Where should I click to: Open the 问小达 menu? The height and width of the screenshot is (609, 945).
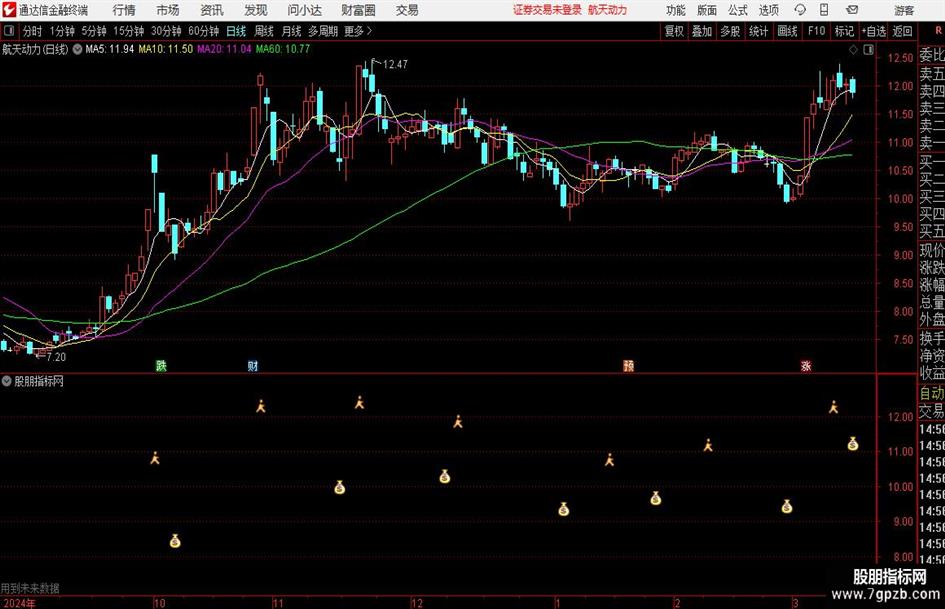tap(304, 10)
